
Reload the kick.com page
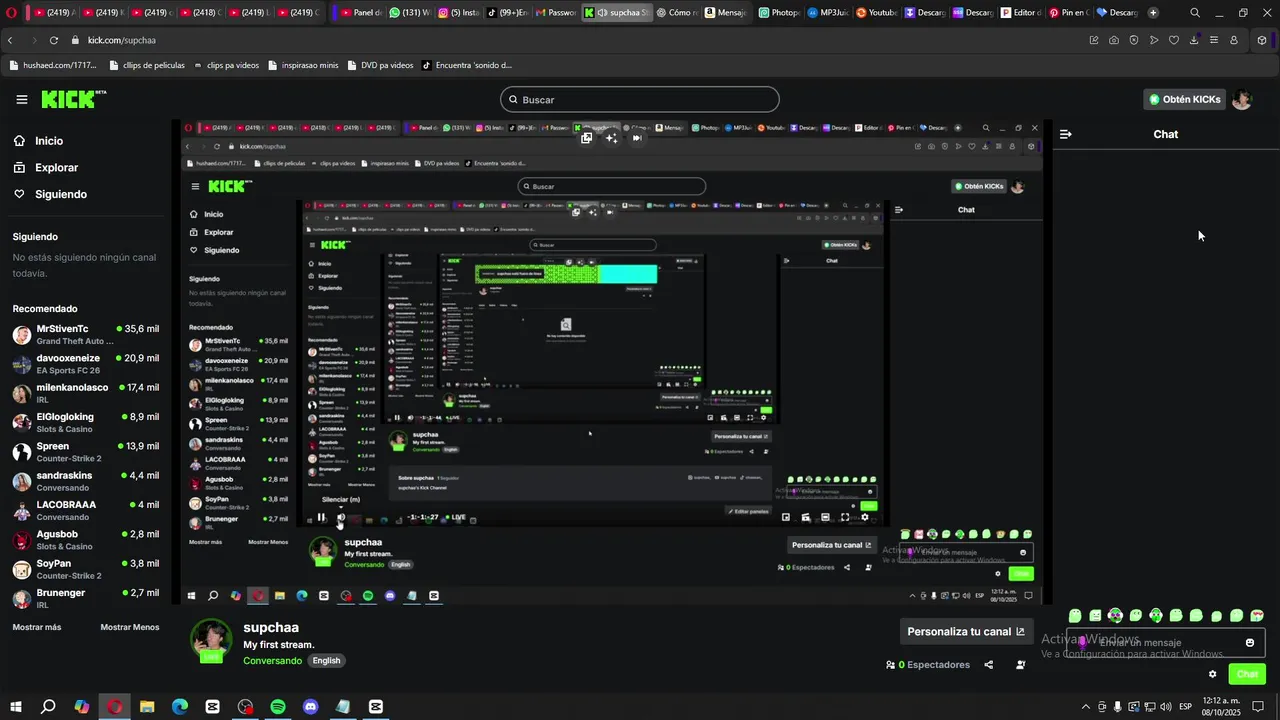[x=53, y=40]
